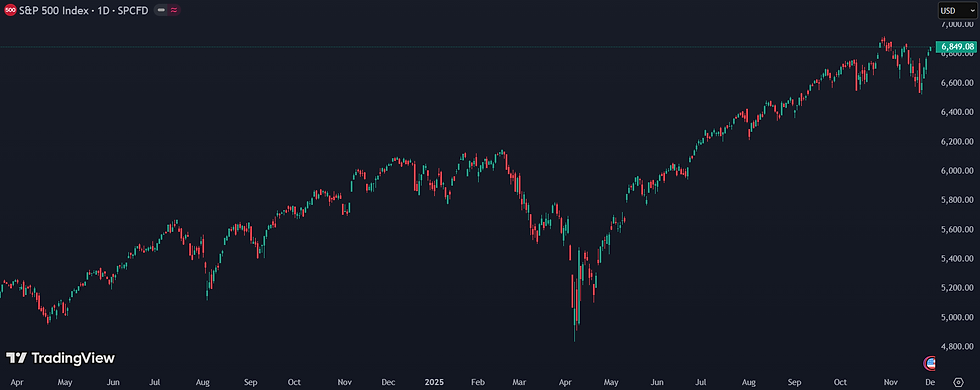Open the chart settings gear icon
Screen dimensions: 980x390
tap(959, 382)
